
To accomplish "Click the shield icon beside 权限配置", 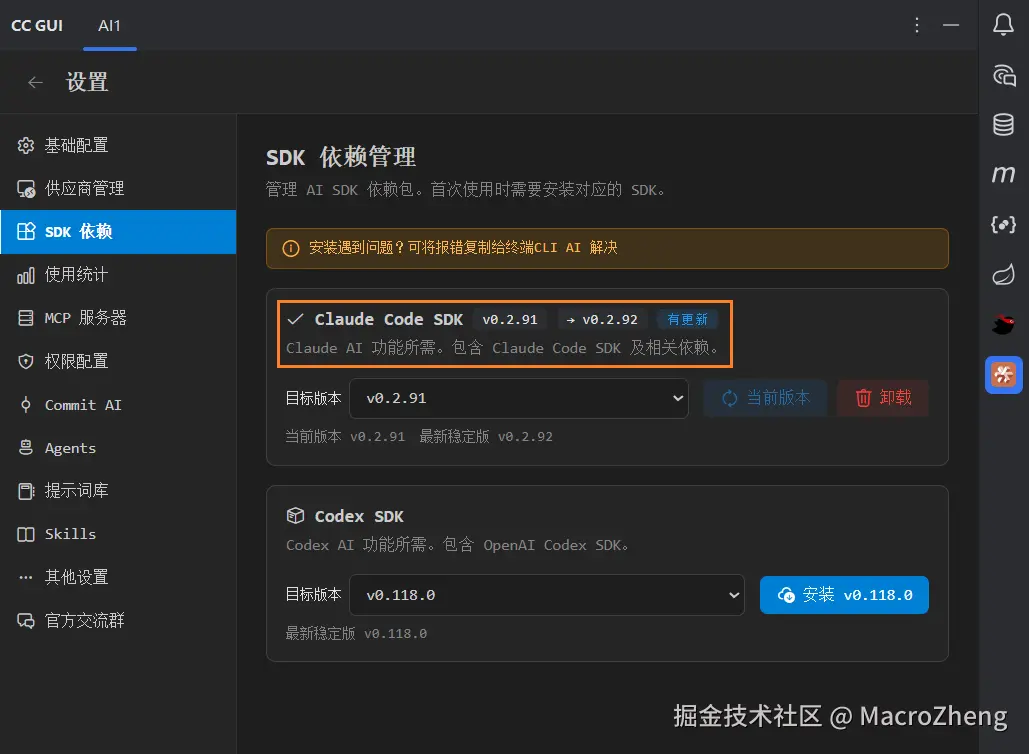I will pyautogui.click(x=26, y=362).
